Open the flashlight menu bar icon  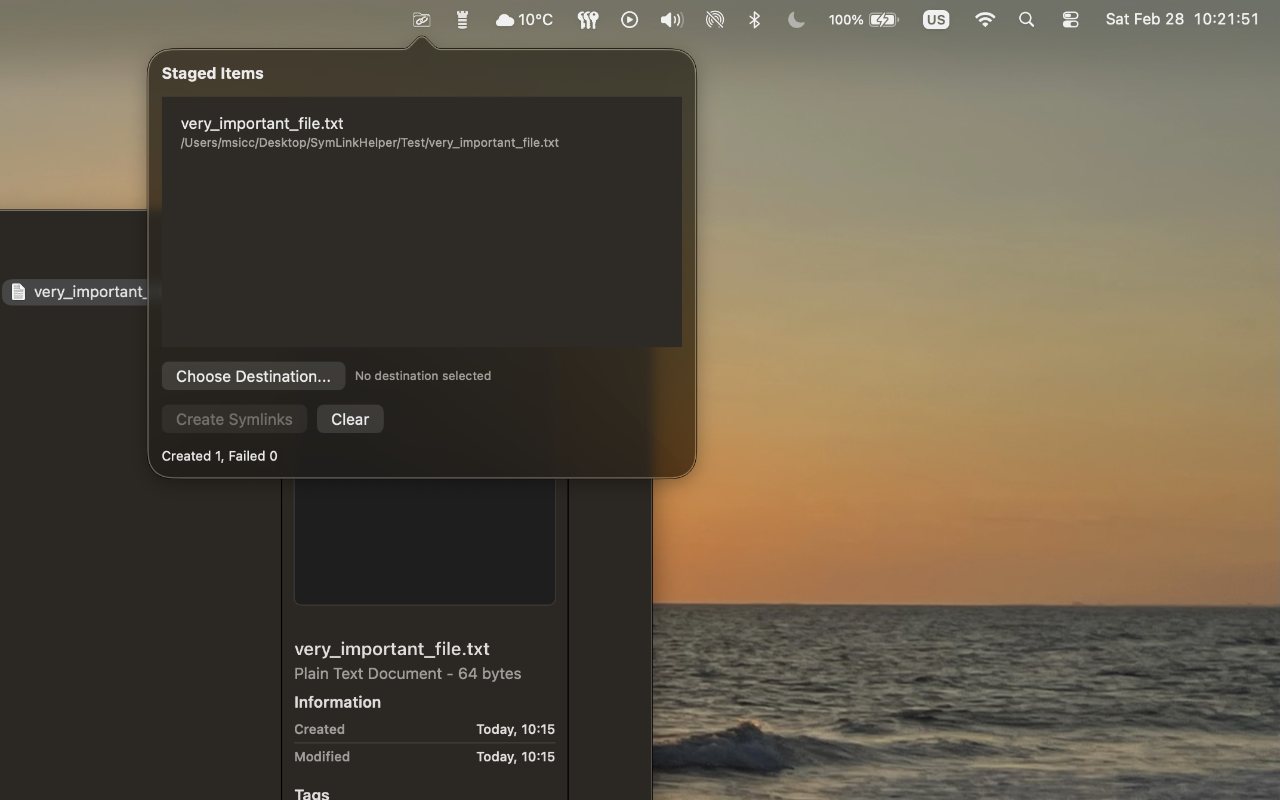461,19
